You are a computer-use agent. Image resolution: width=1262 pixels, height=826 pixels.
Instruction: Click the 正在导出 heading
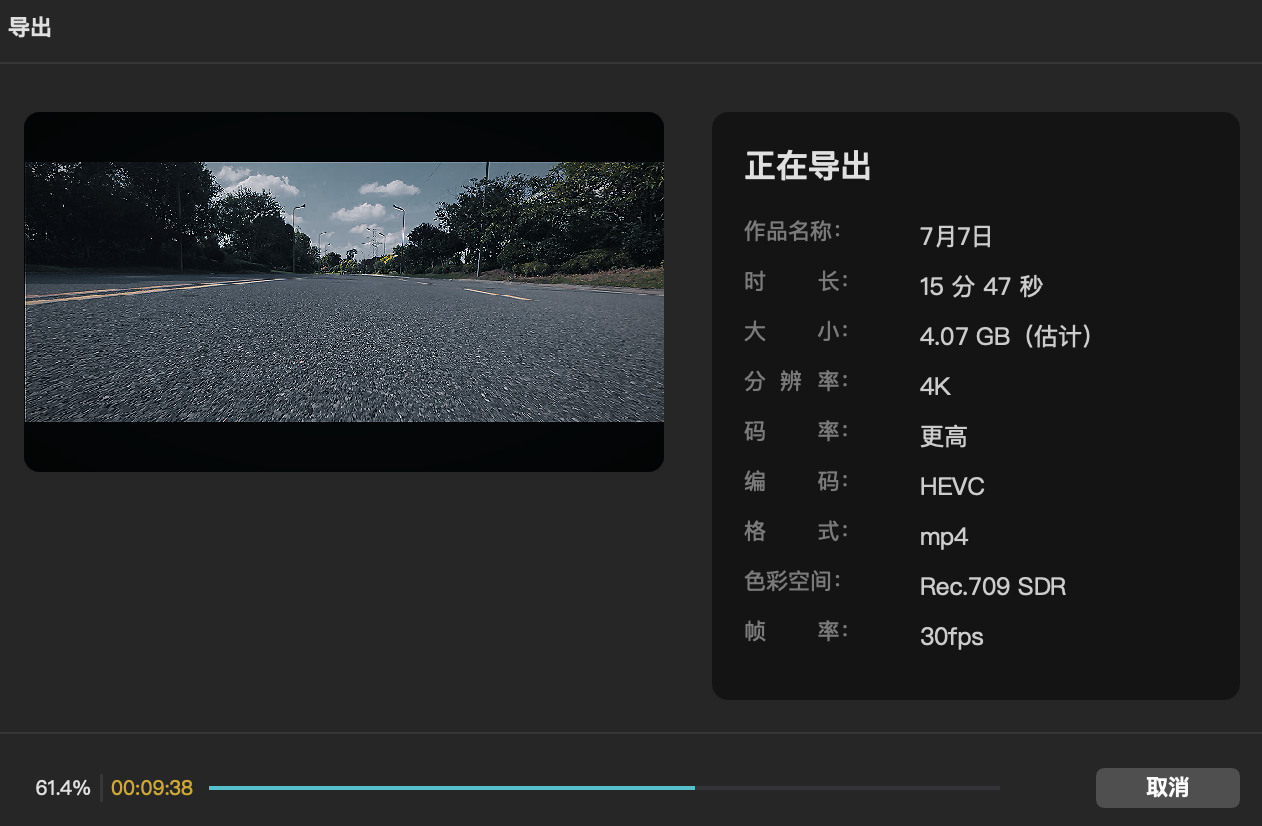(x=808, y=167)
